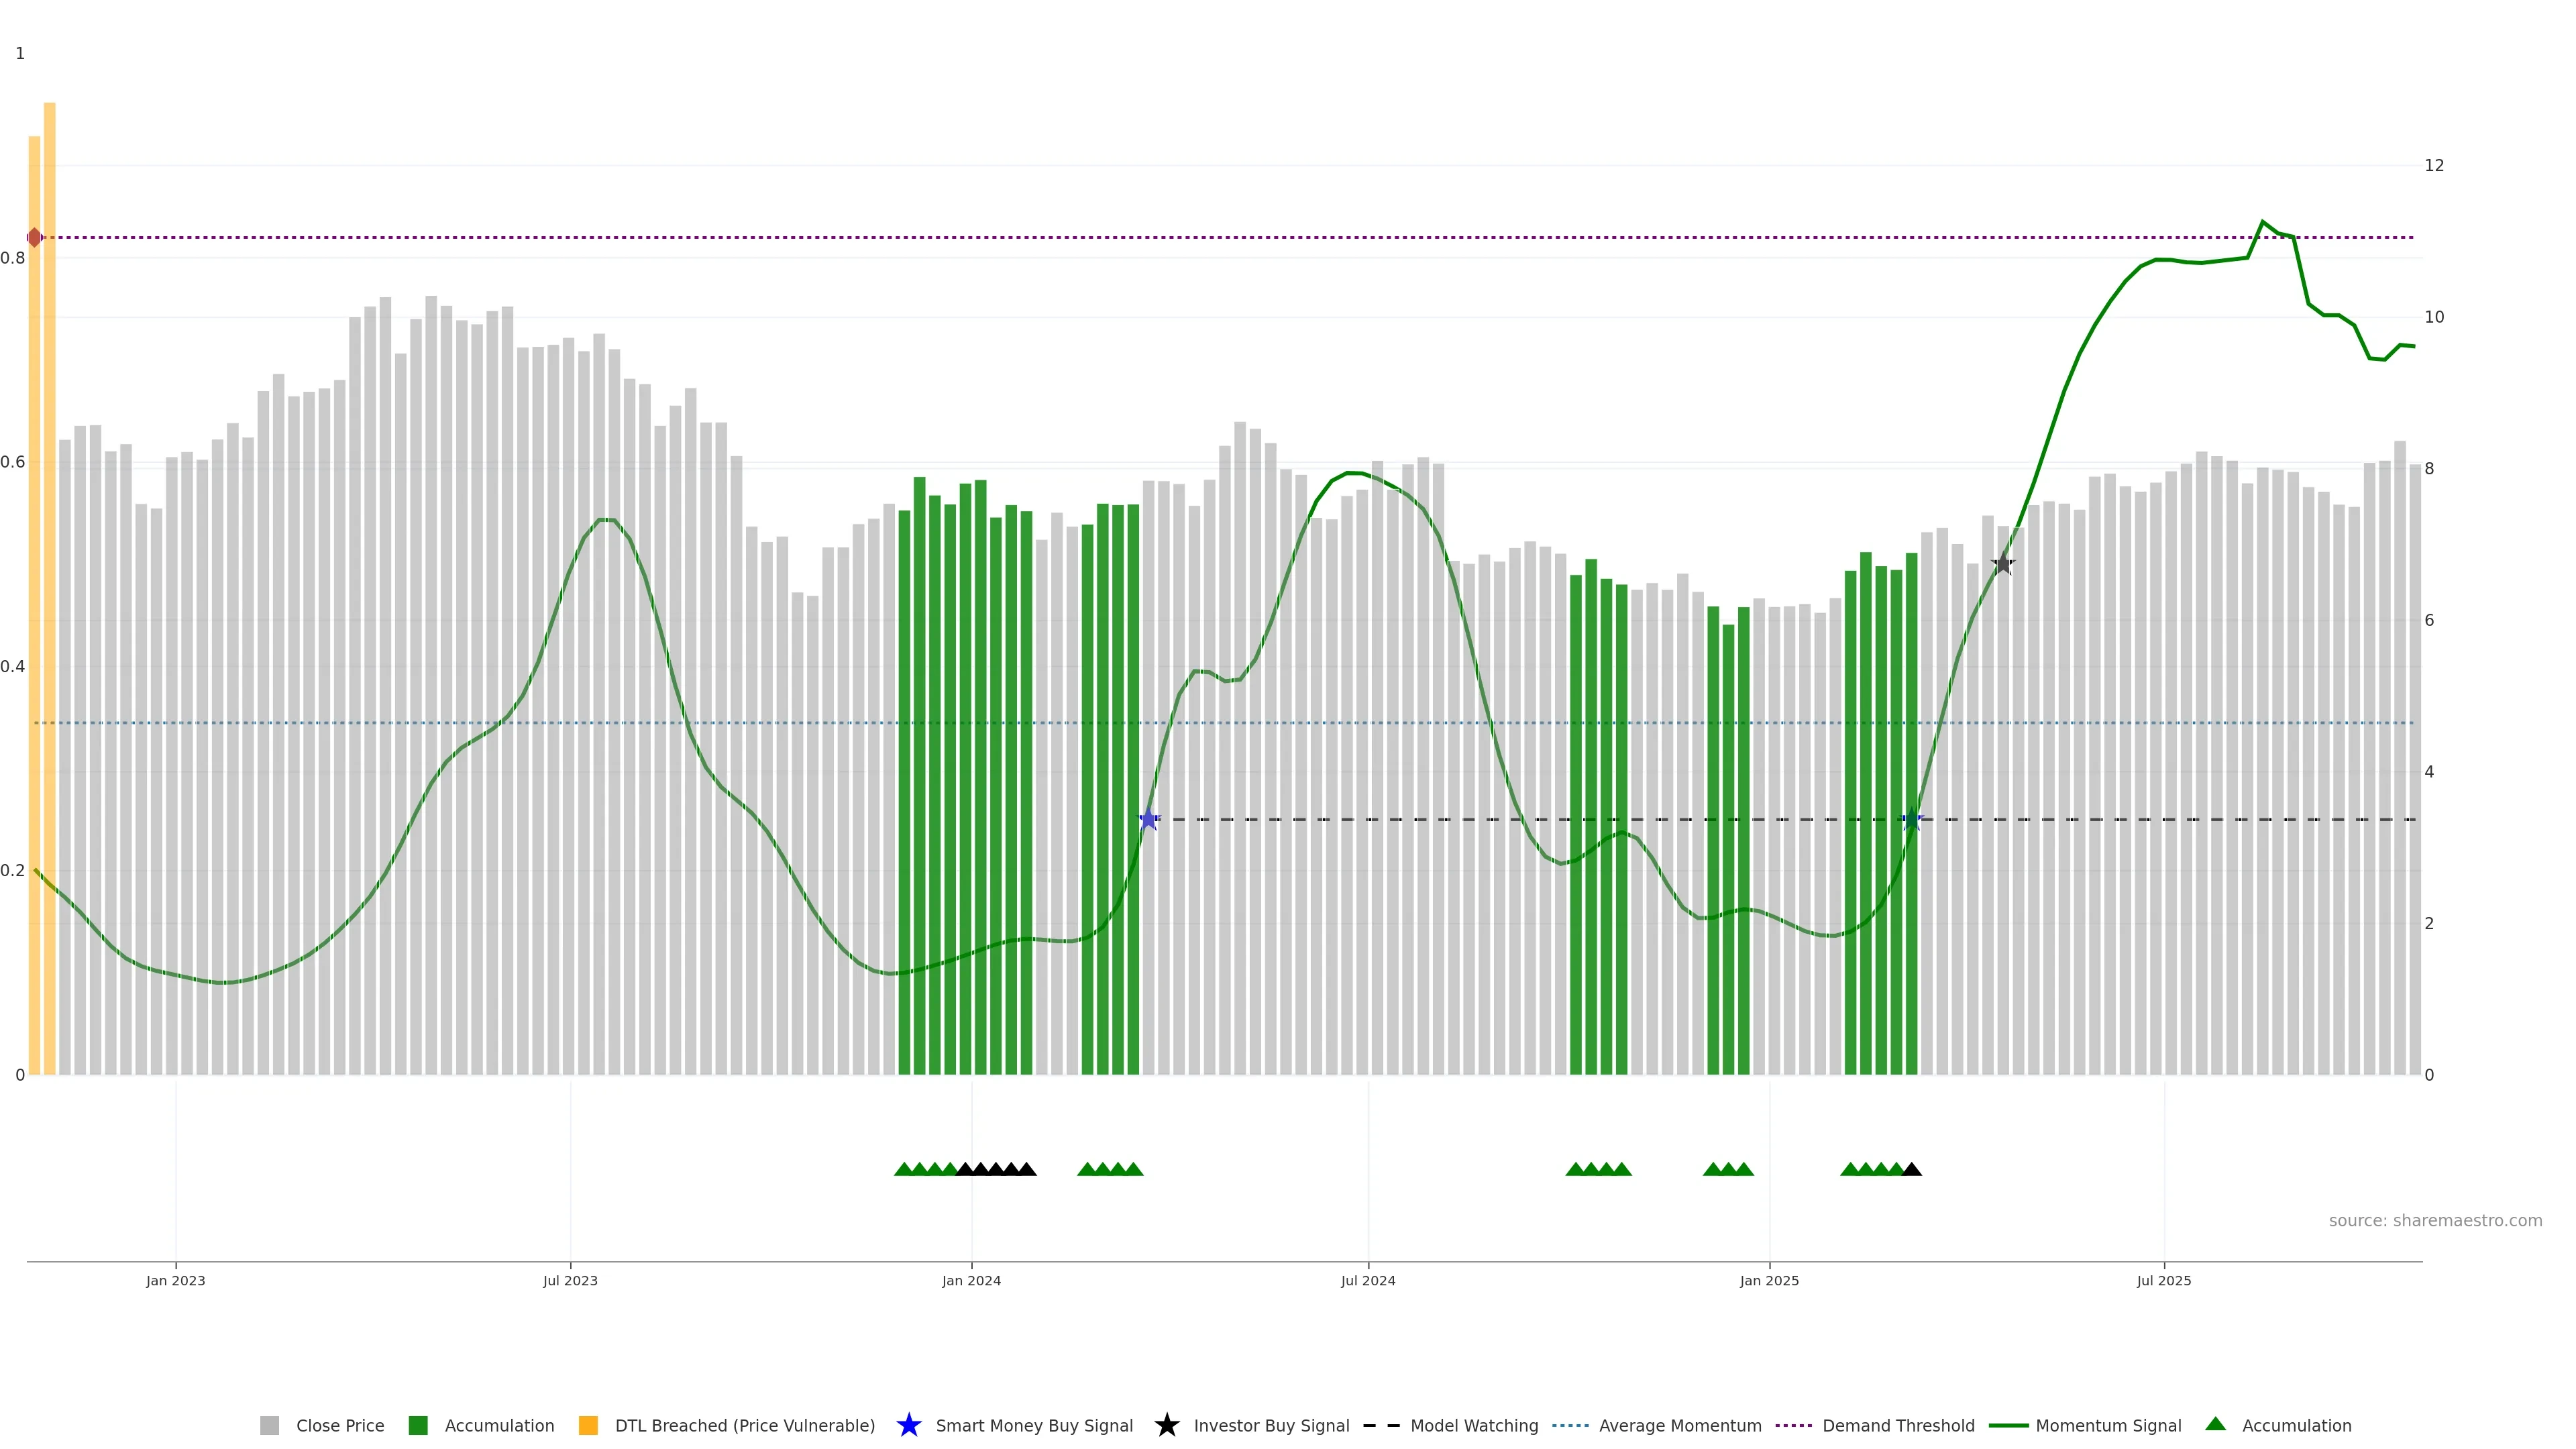Click the Smart Money Buy Signal legend star
This screenshot has width=2576, height=1449.
pyautogui.click(x=908, y=1425)
